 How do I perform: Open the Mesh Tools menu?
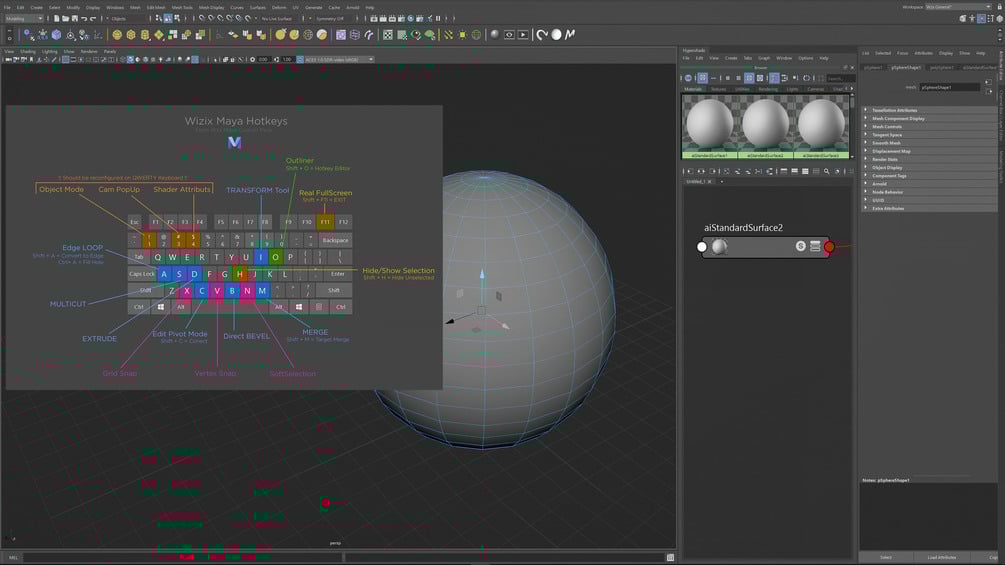182,8
